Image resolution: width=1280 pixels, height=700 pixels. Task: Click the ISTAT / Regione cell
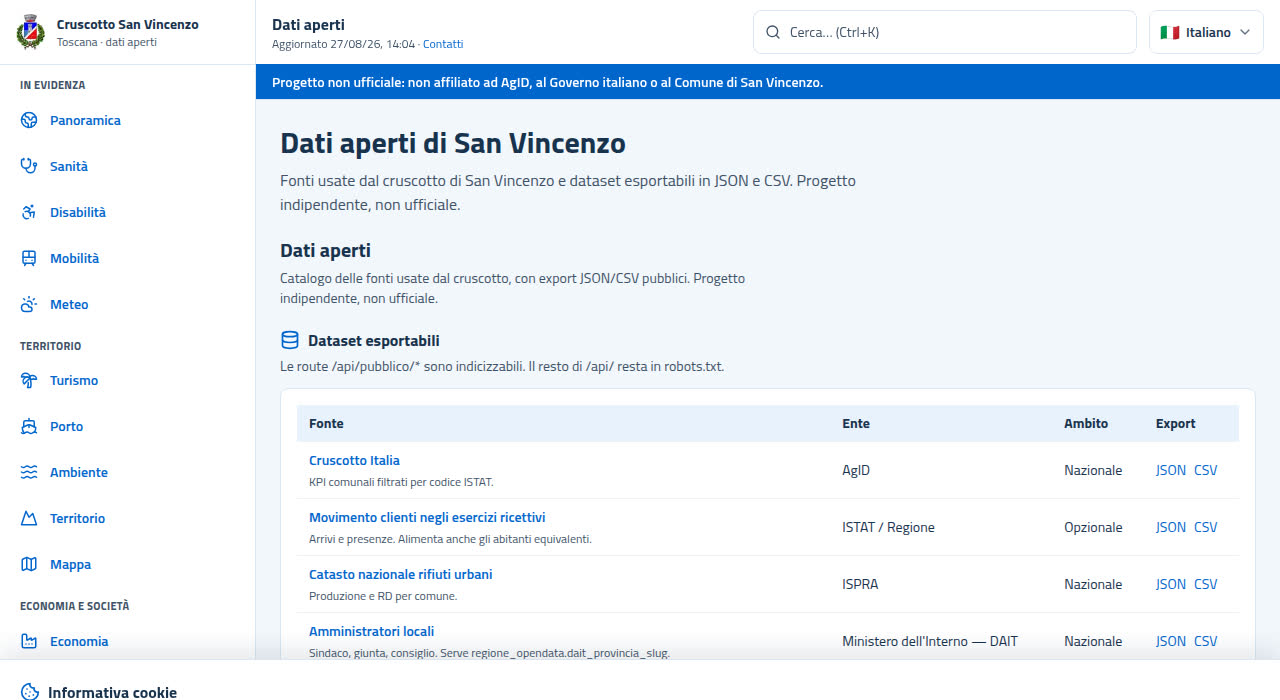(888, 527)
